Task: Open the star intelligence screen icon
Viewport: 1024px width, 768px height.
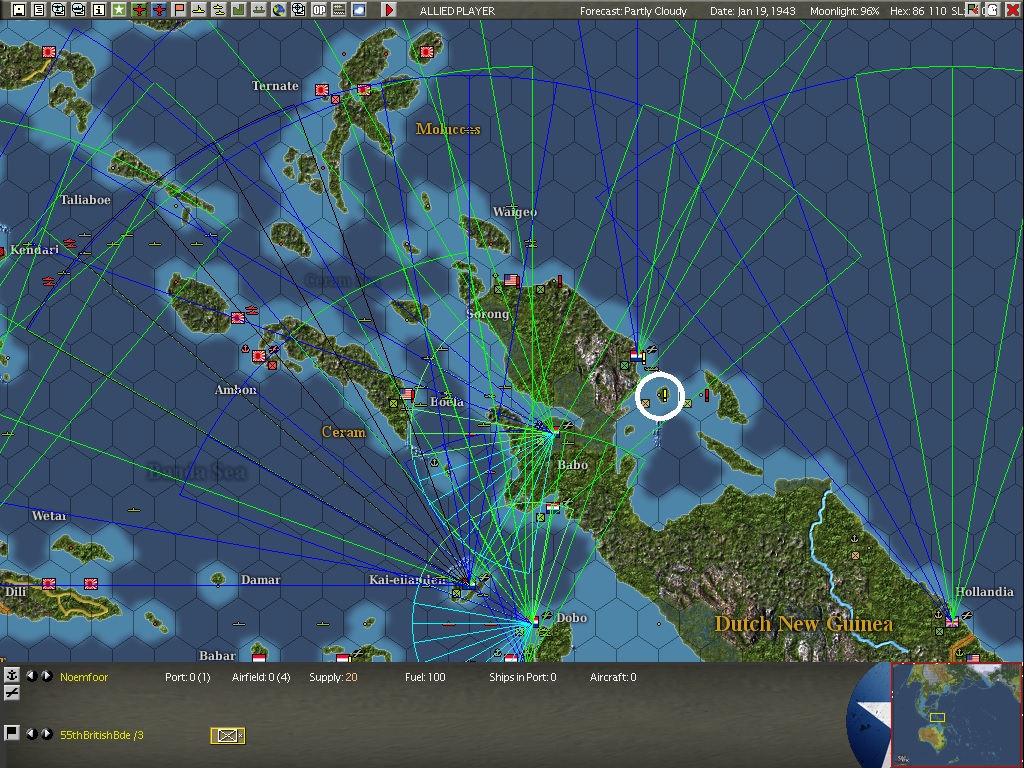Action: pos(119,10)
